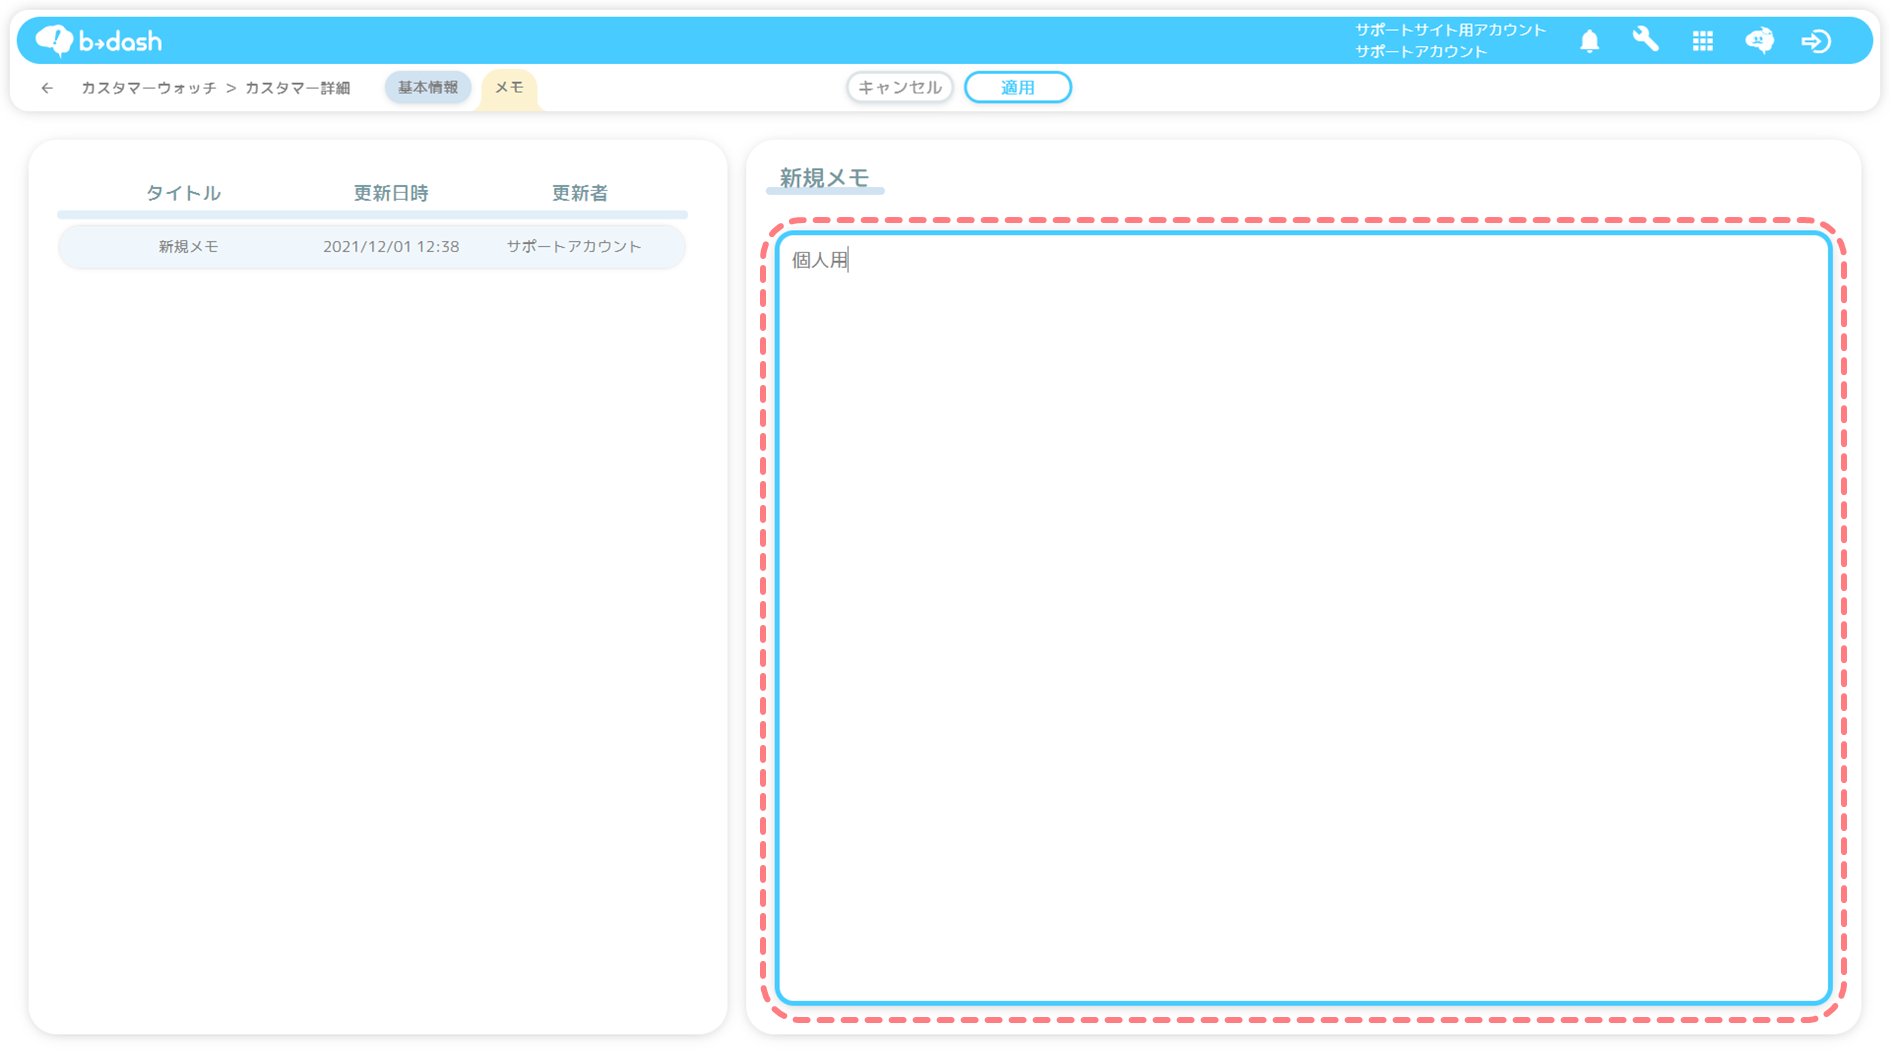Screen dimensions: 1890x1063
Task: Click カスタマーウォッチ breadcrumb link
Action: click(149, 88)
